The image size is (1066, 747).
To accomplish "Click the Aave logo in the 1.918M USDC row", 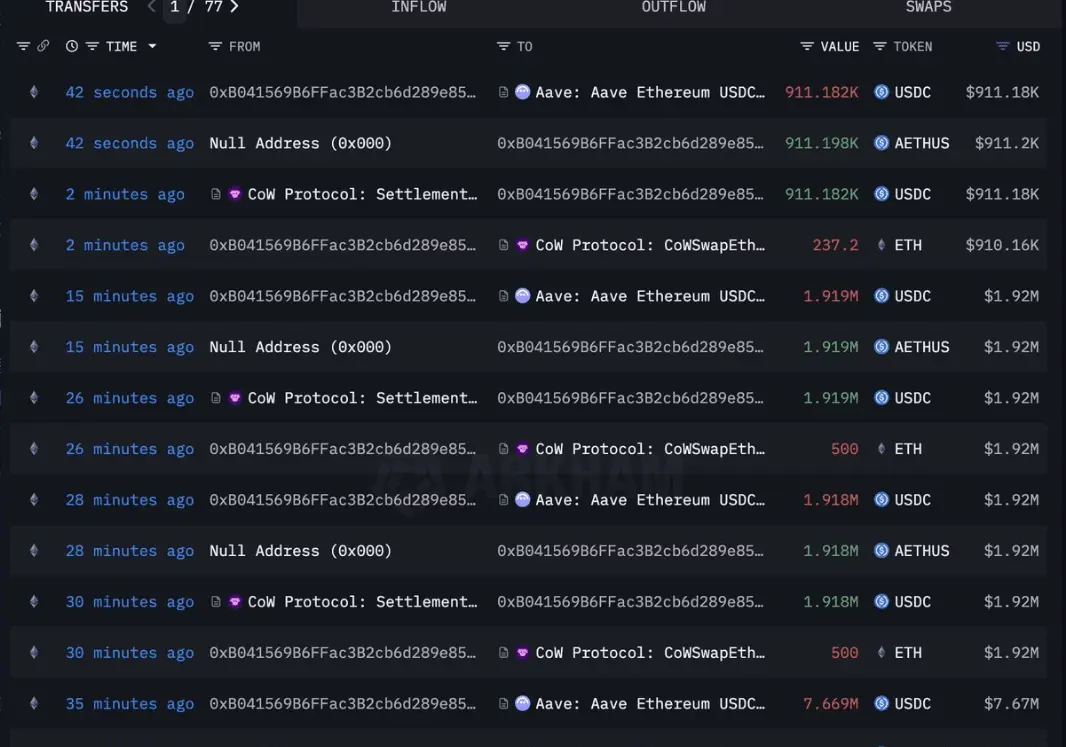I will [x=522, y=500].
